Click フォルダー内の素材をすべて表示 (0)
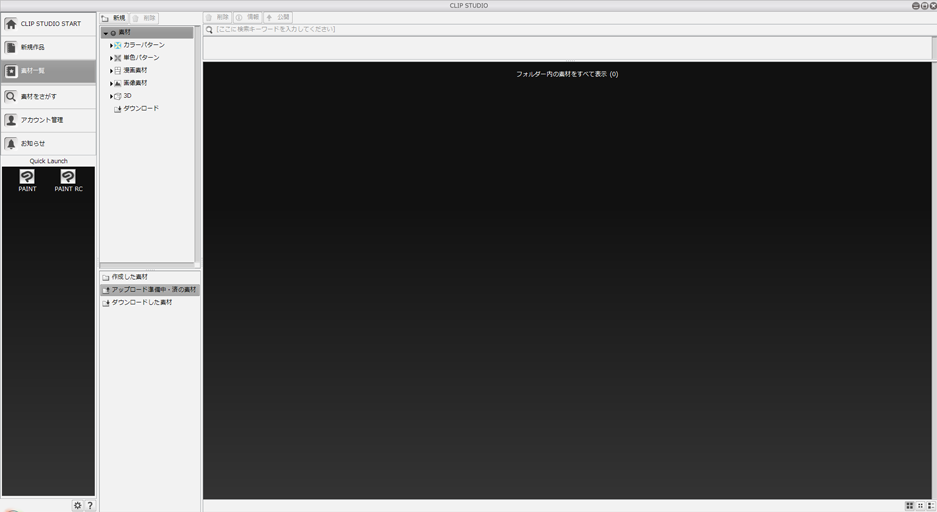 click(567, 74)
